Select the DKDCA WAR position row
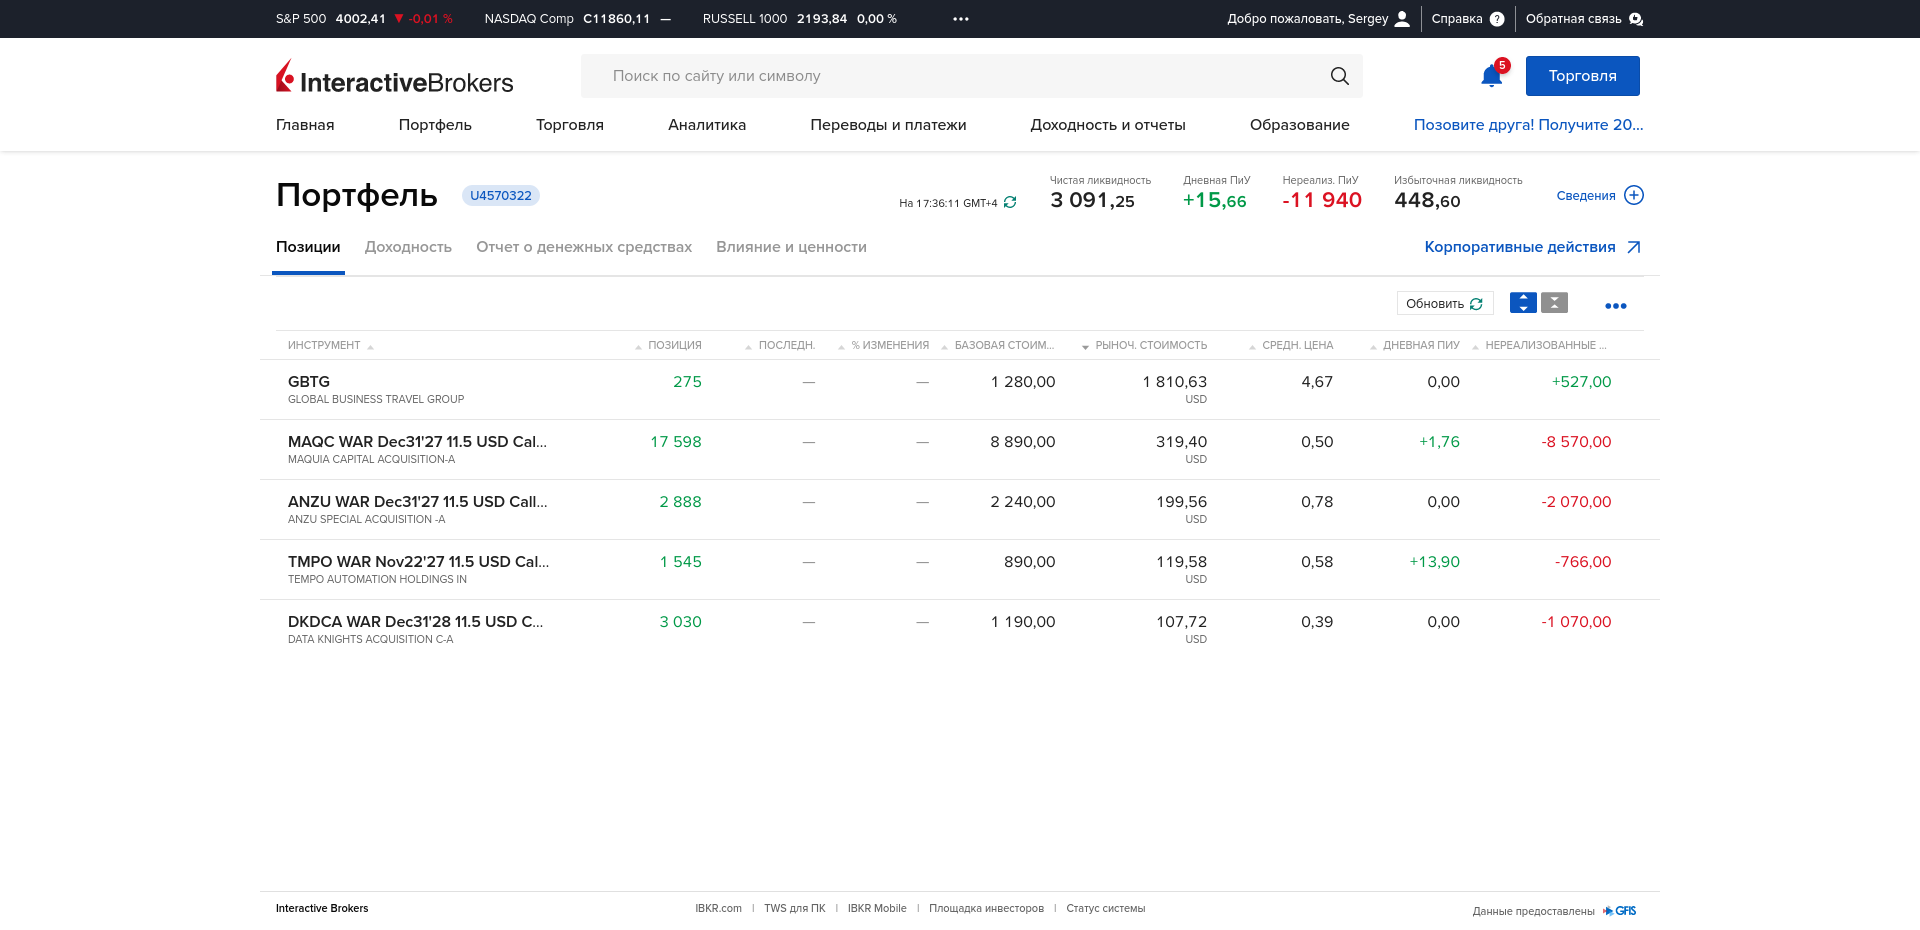The width and height of the screenshot is (1920, 930). (x=960, y=630)
